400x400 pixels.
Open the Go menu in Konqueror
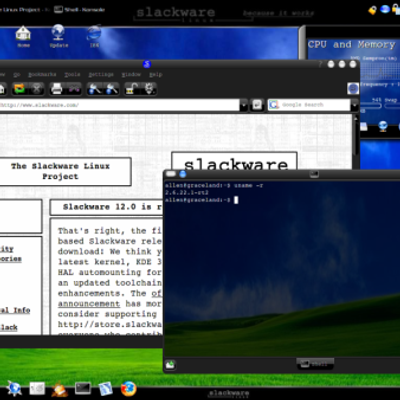17,74
